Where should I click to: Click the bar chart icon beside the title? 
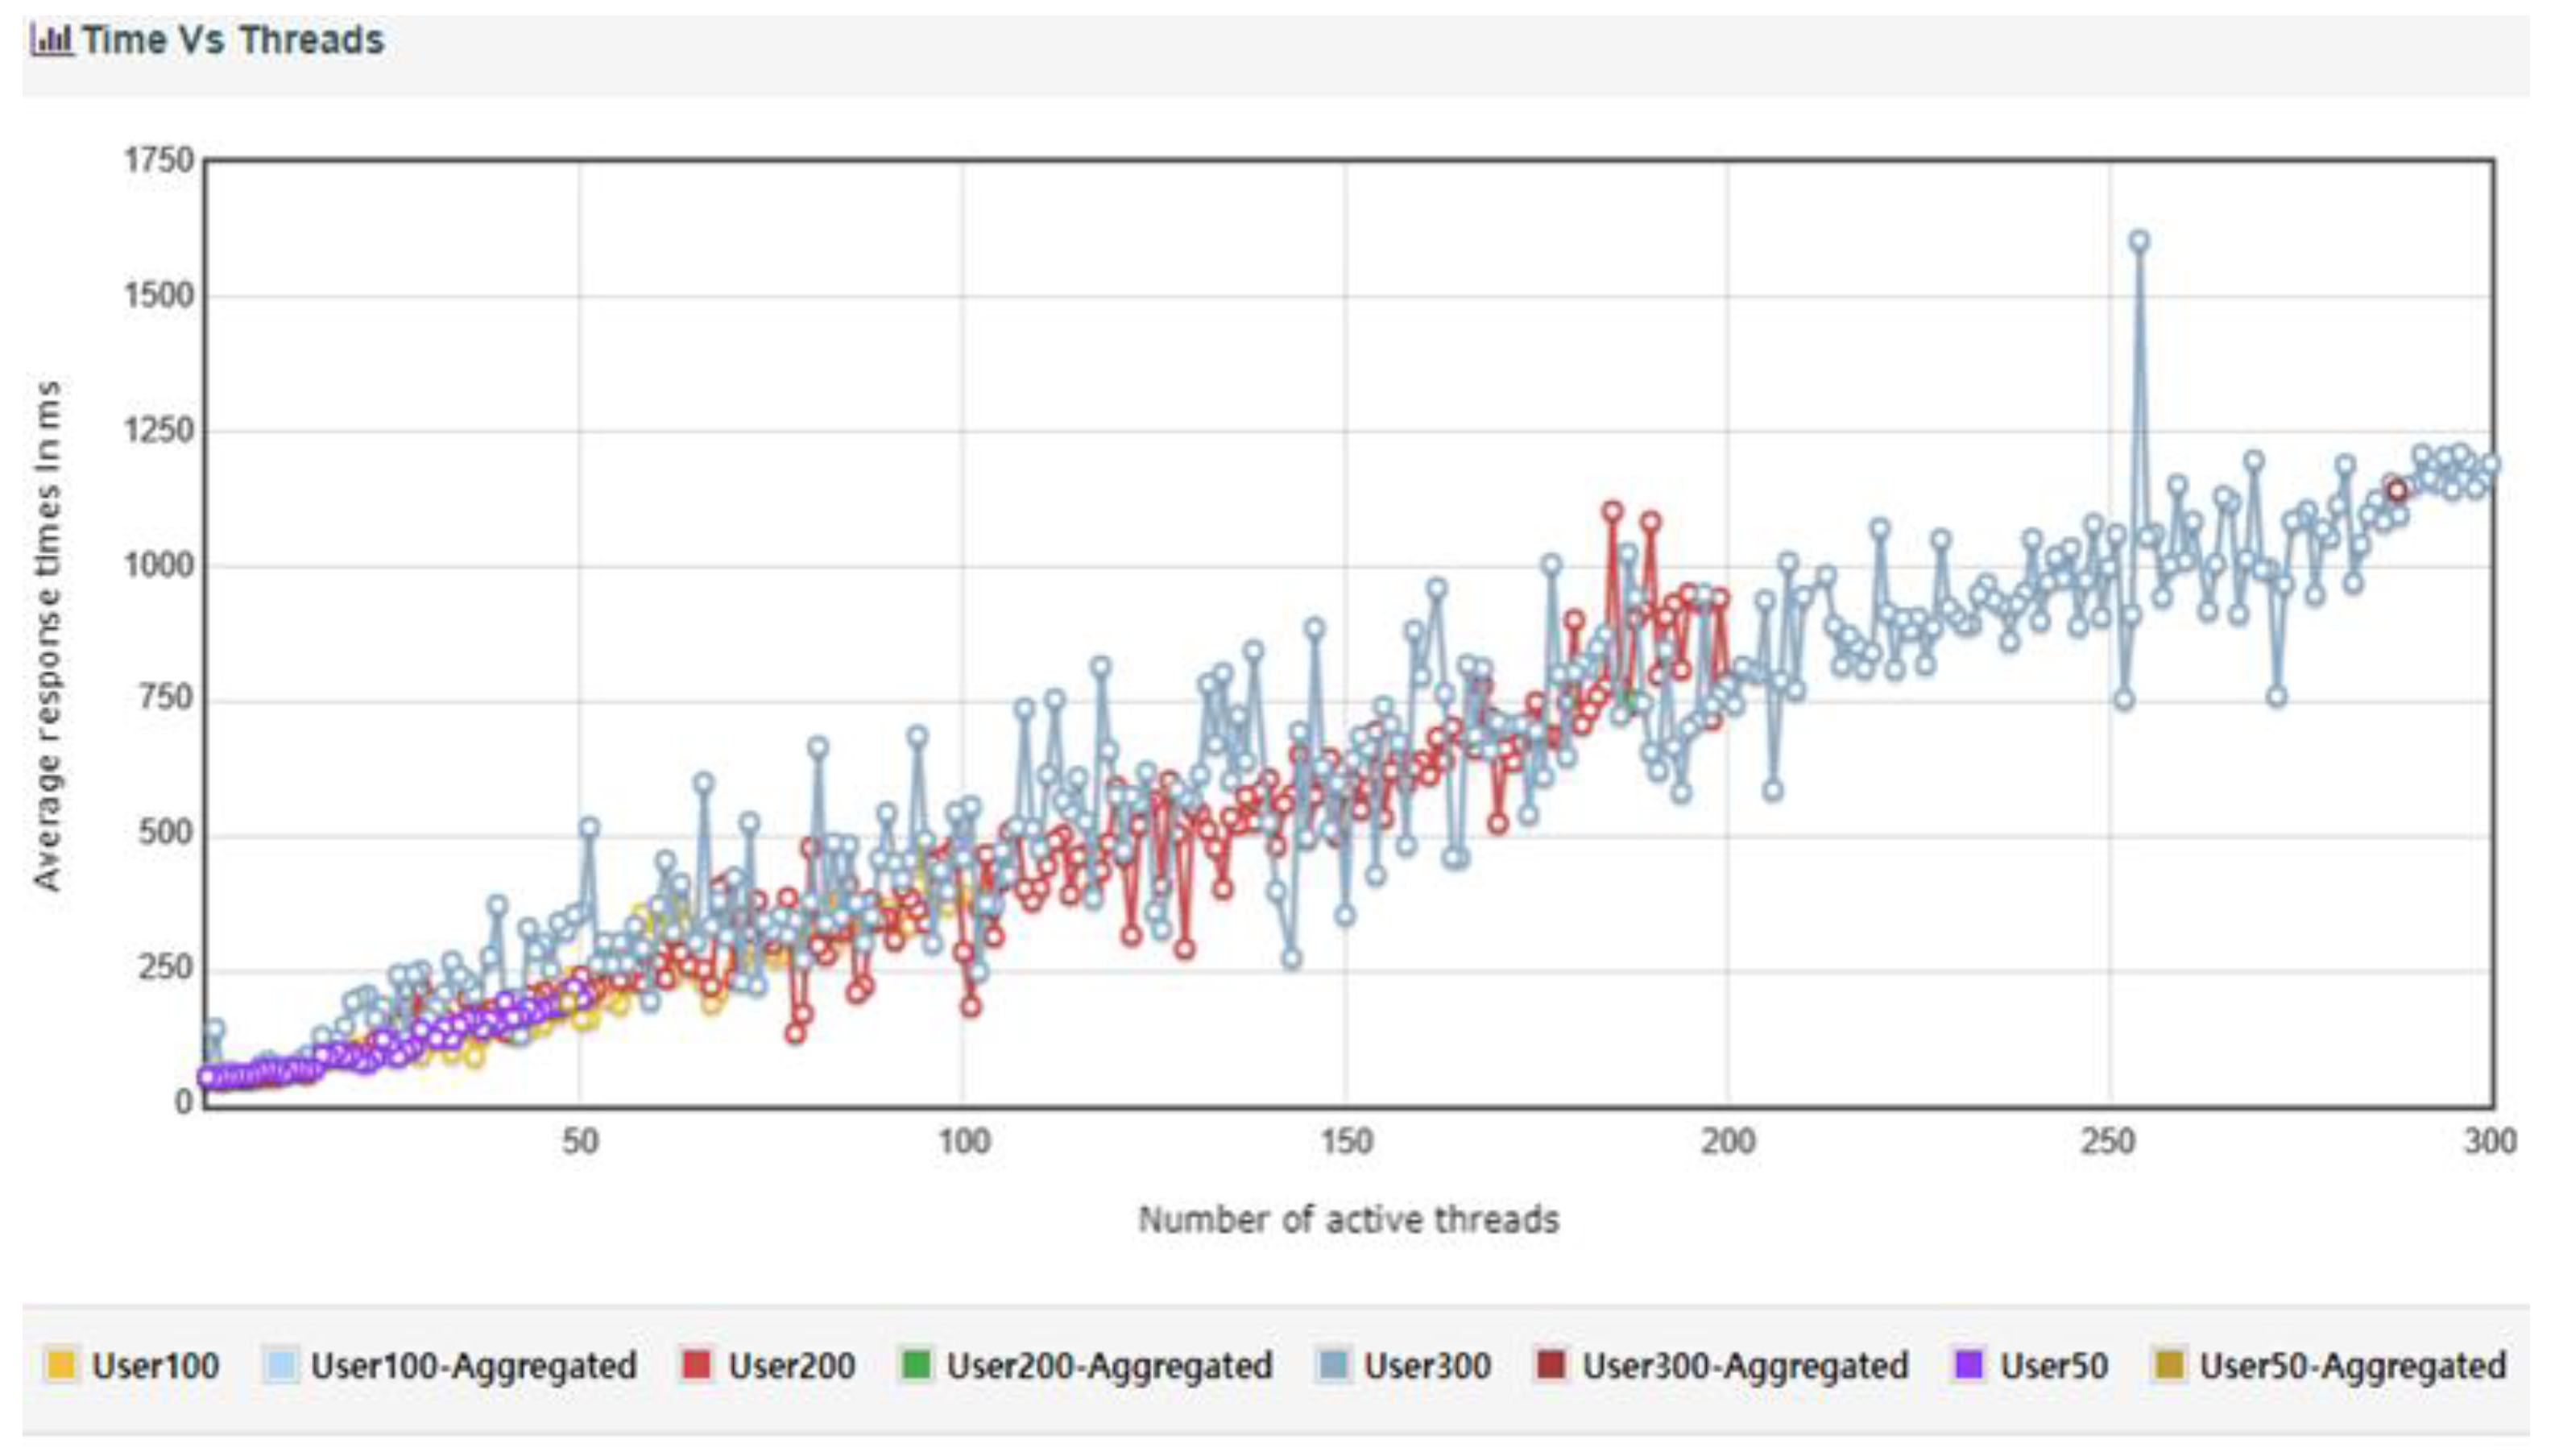tap(51, 41)
